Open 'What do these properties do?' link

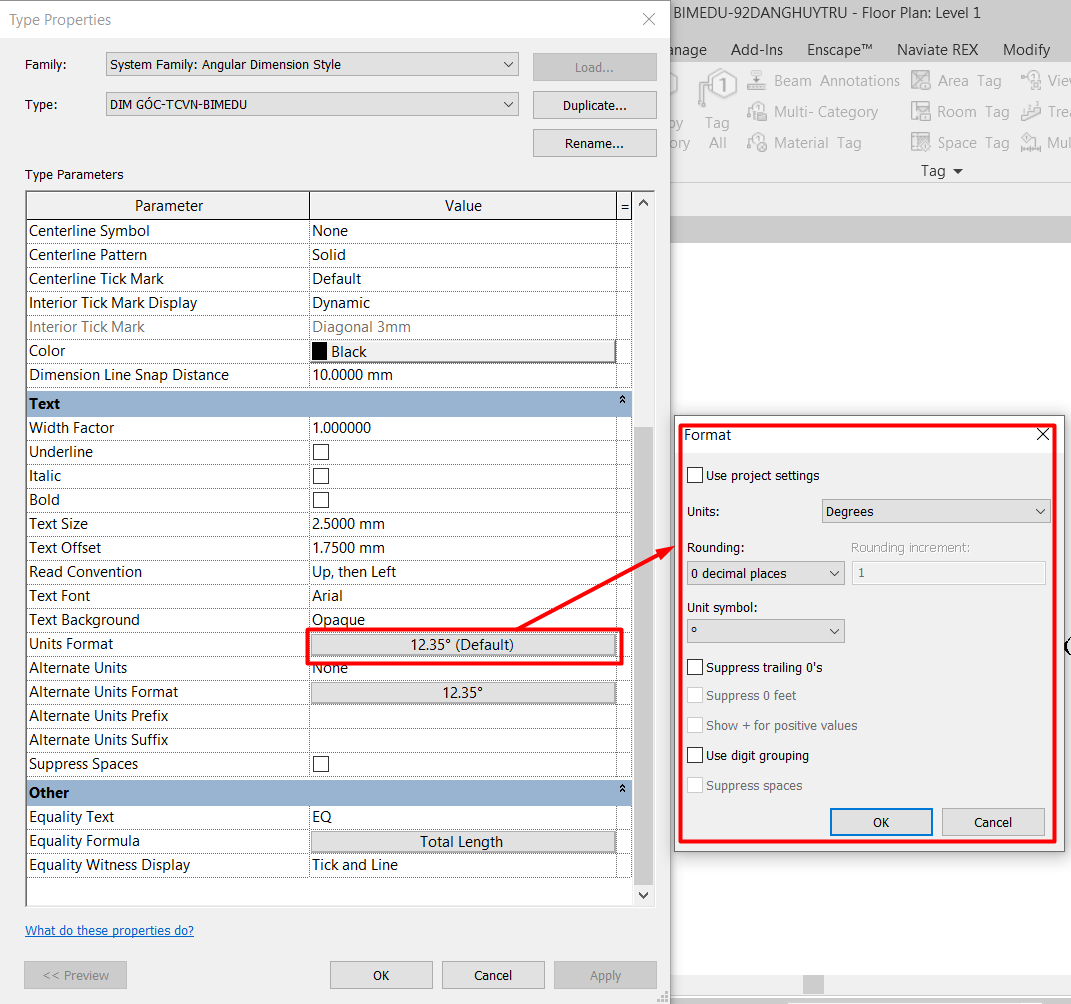coord(110,931)
